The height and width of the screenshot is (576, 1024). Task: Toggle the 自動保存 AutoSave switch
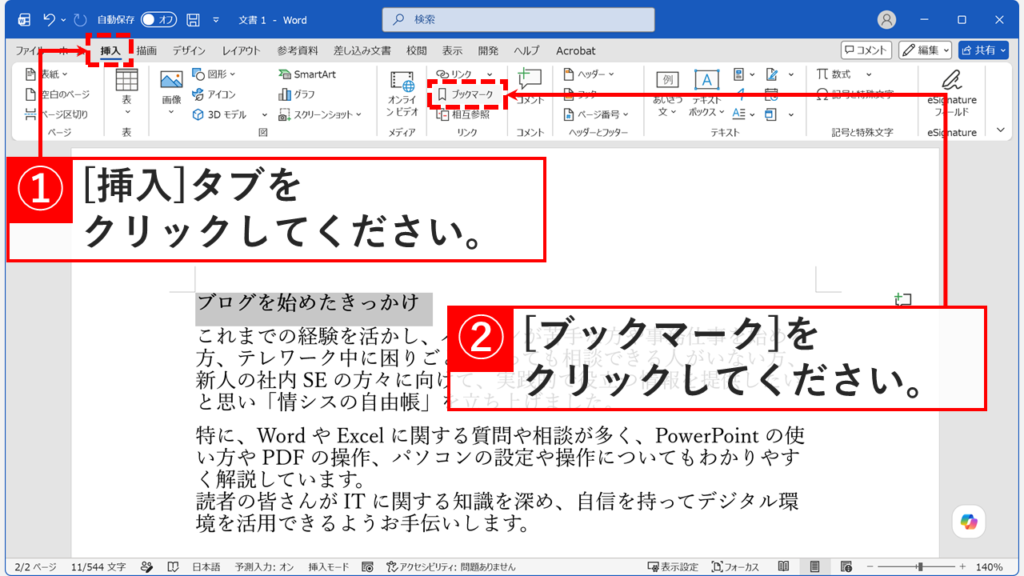(158, 20)
